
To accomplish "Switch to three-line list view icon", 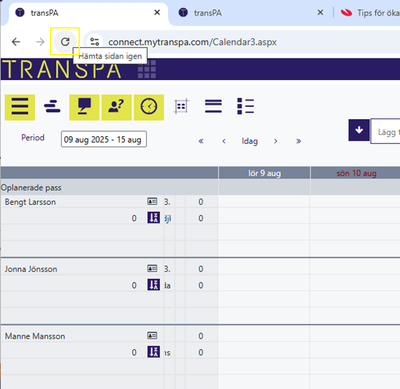I will click(x=213, y=107).
